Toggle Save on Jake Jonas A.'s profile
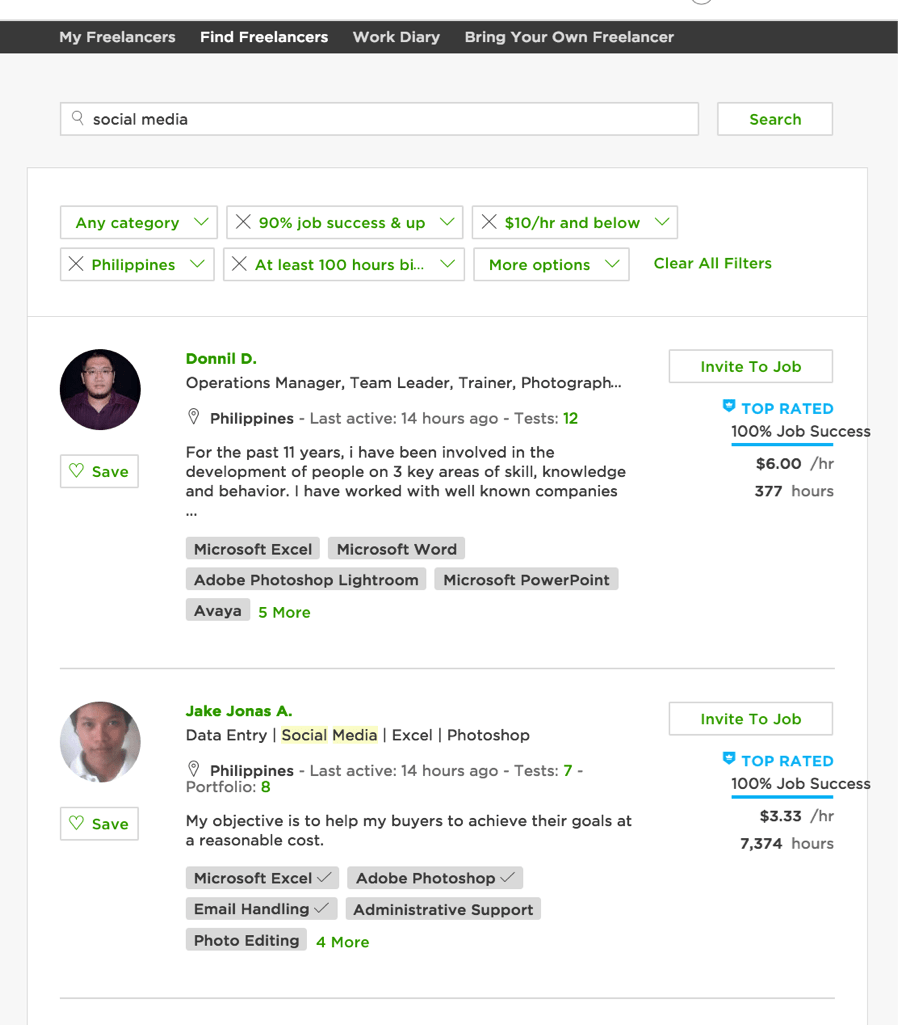The image size is (898, 1025). click(x=98, y=823)
